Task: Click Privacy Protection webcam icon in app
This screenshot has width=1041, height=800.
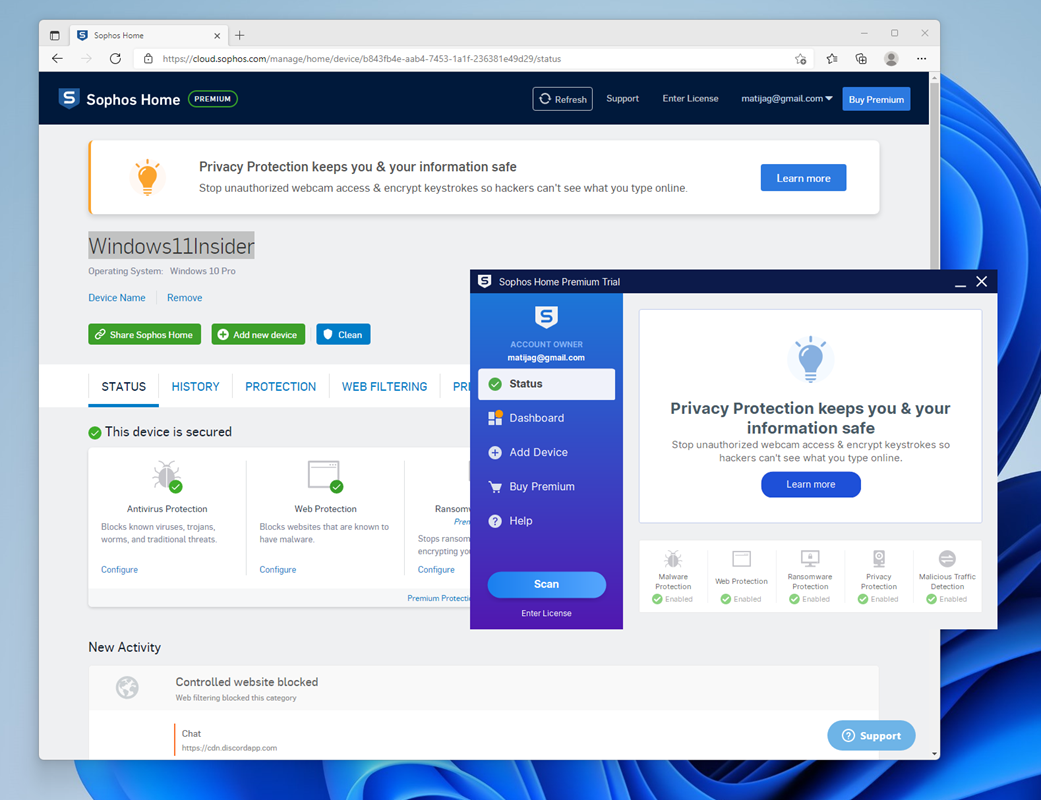Action: 879,559
